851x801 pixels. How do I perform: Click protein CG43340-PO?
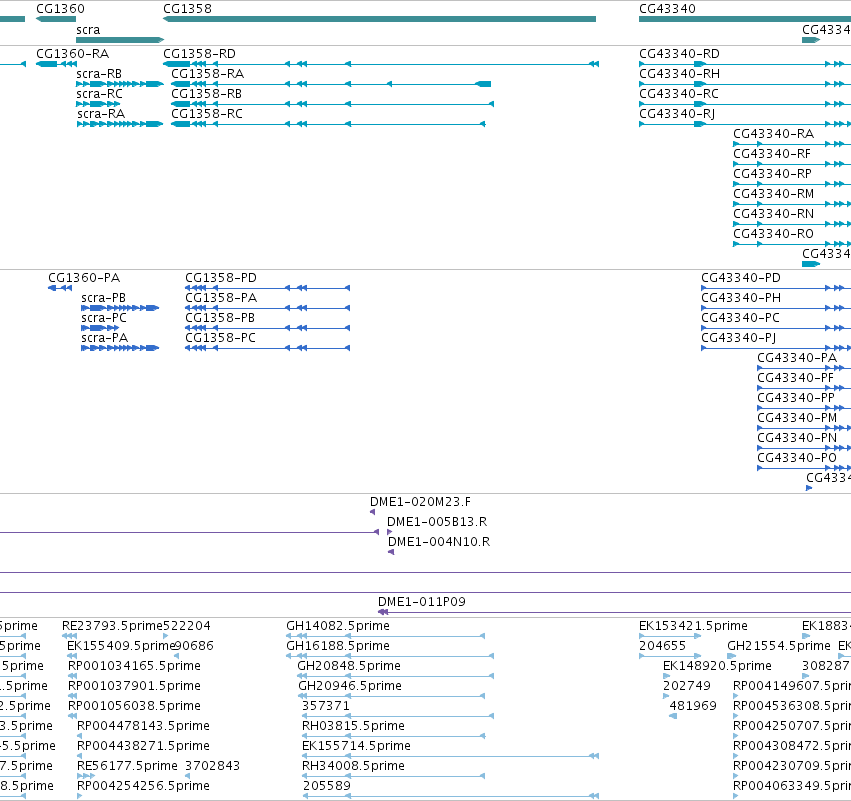click(x=797, y=459)
